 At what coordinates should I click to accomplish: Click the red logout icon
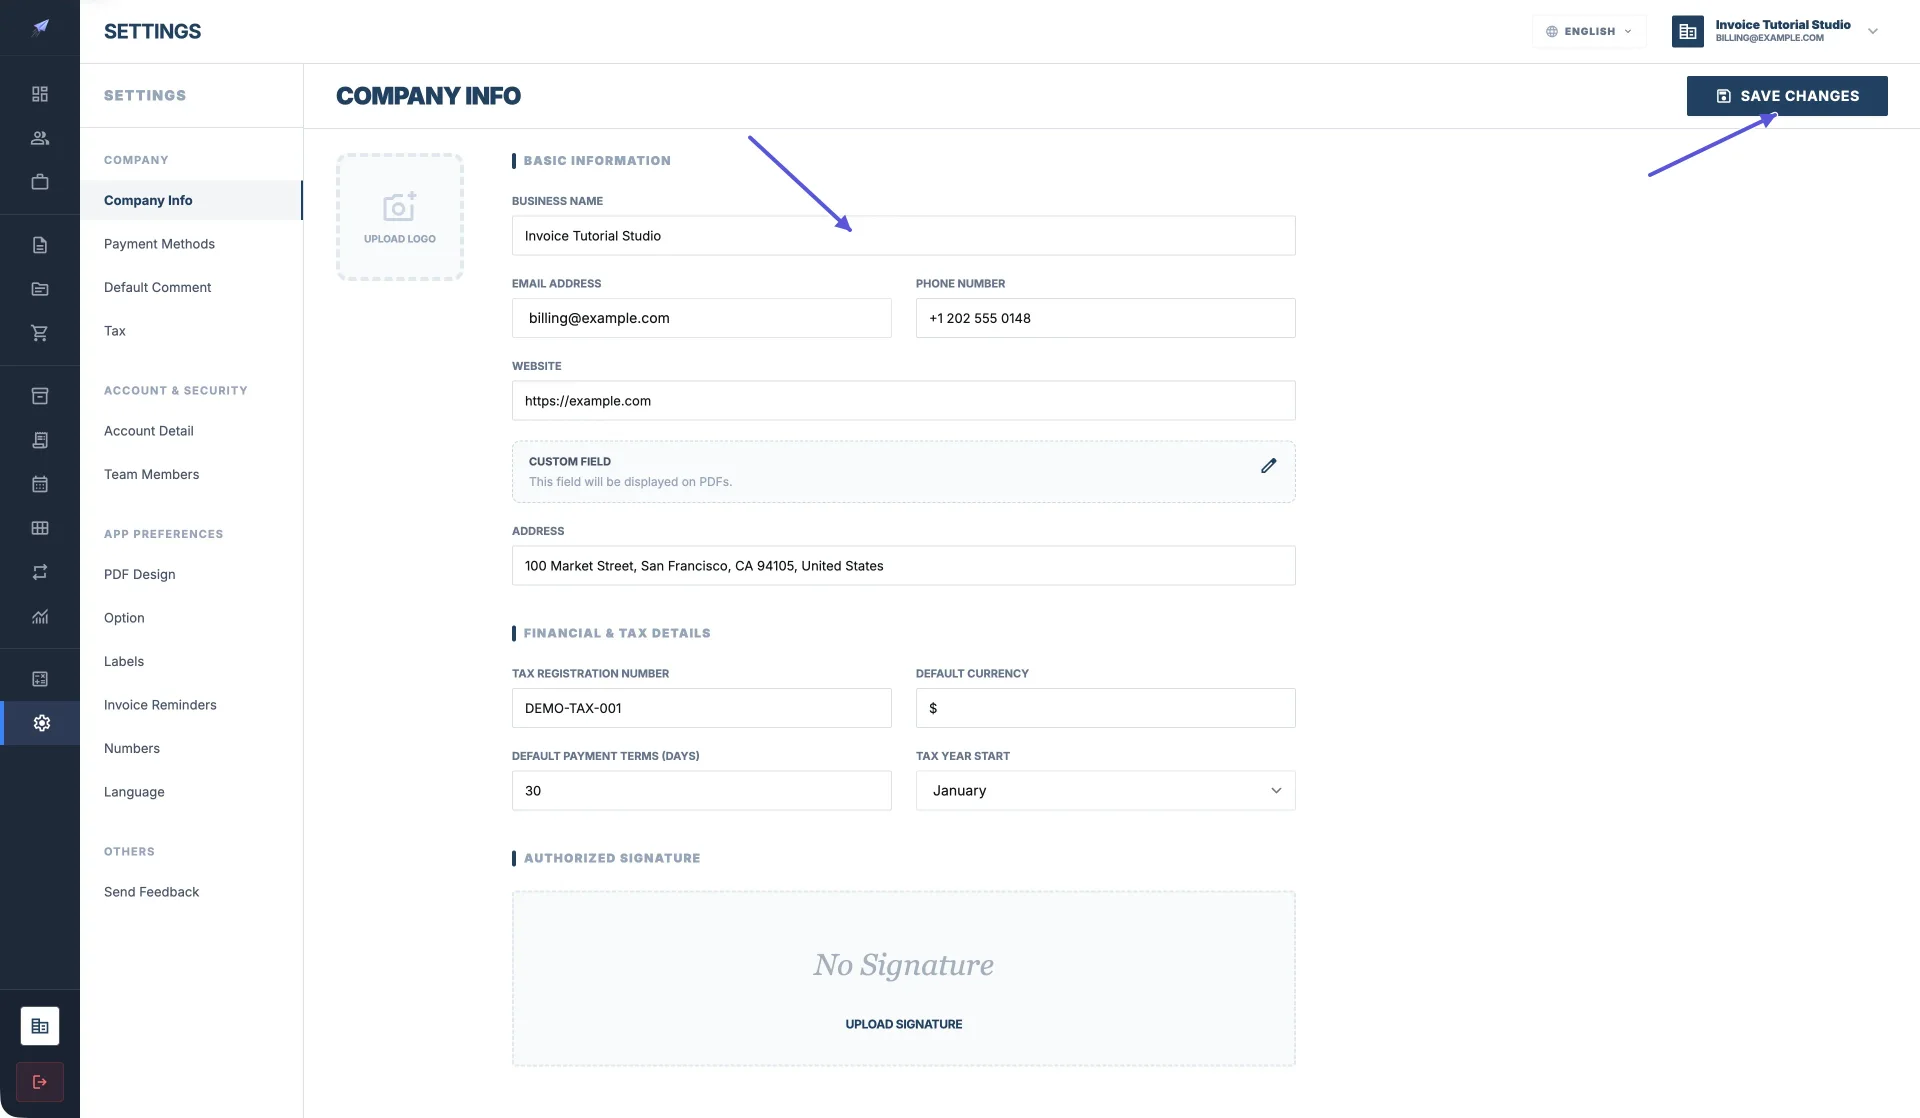tap(40, 1082)
